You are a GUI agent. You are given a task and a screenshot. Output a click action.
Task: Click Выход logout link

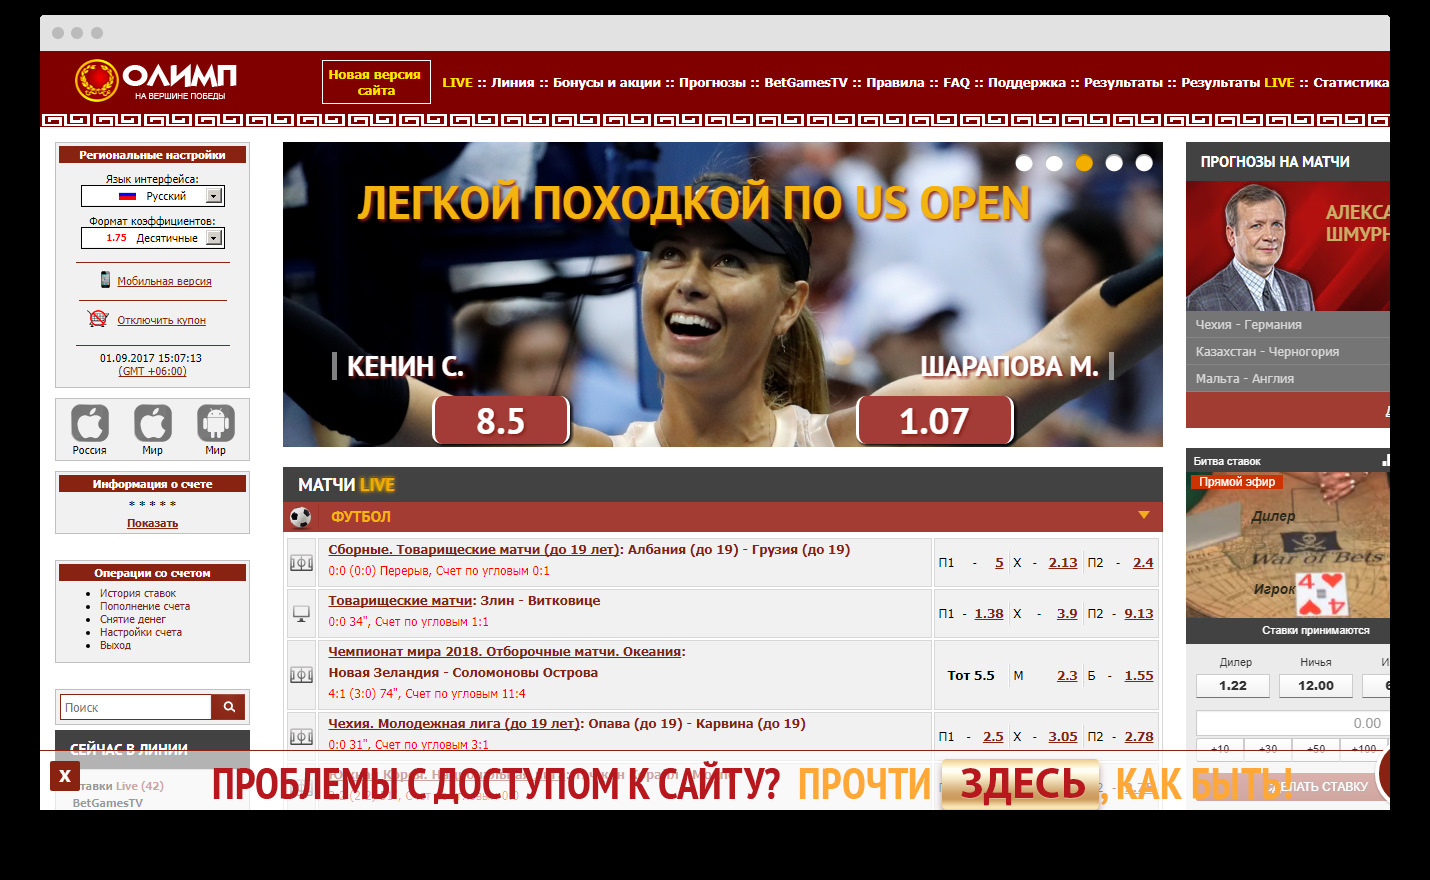[x=115, y=645]
